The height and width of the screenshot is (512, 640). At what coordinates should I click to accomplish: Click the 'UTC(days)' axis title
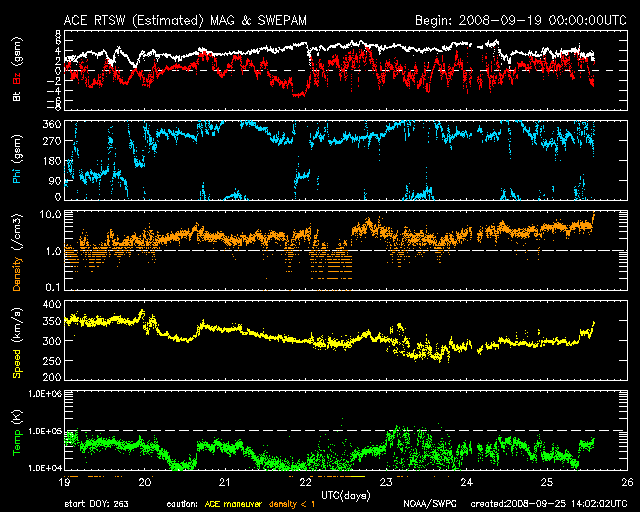pyautogui.click(x=346, y=496)
